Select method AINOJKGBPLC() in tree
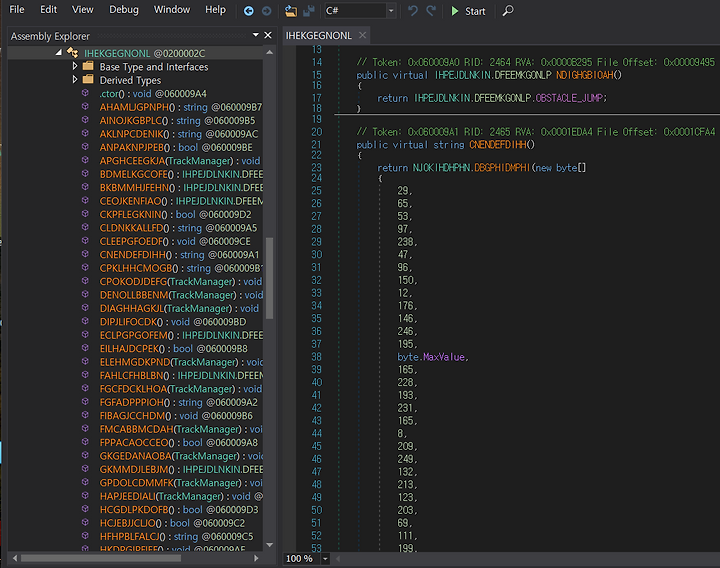Image resolution: width=720 pixels, height=568 pixels. tap(177, 121)
